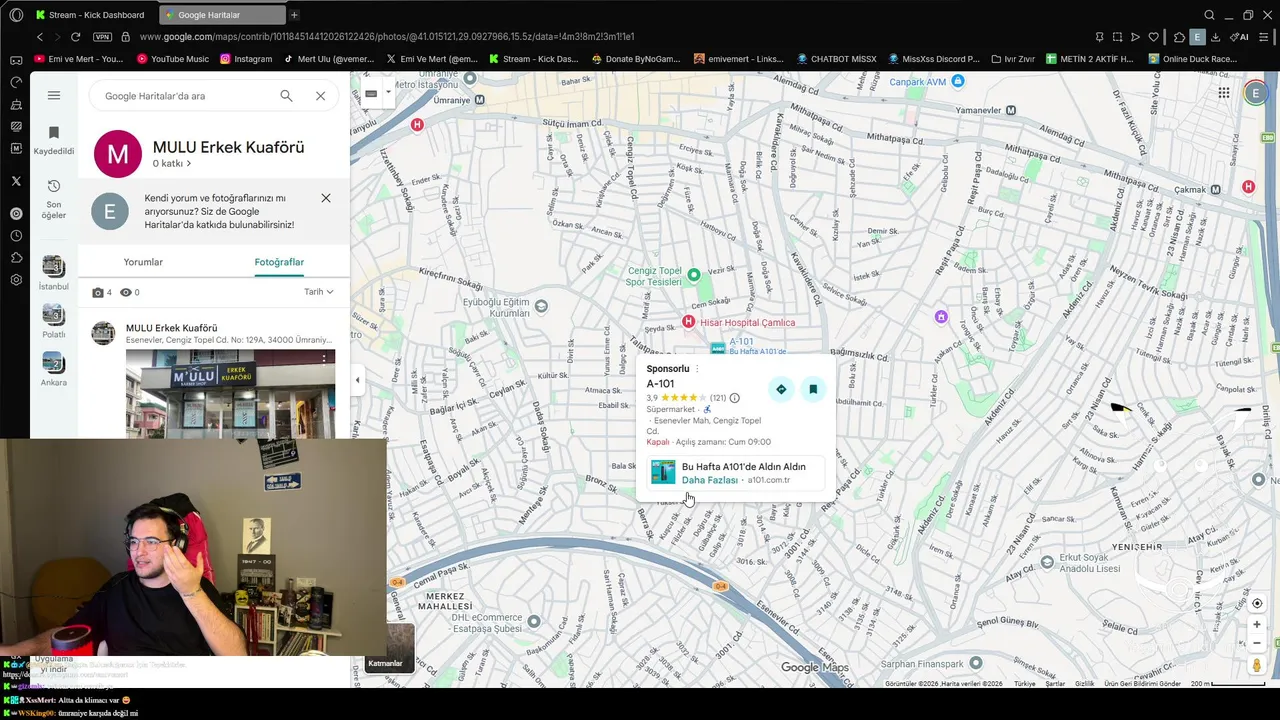
Task: Open the Google account avatar on the map
Action: (x=1256, y=93)
